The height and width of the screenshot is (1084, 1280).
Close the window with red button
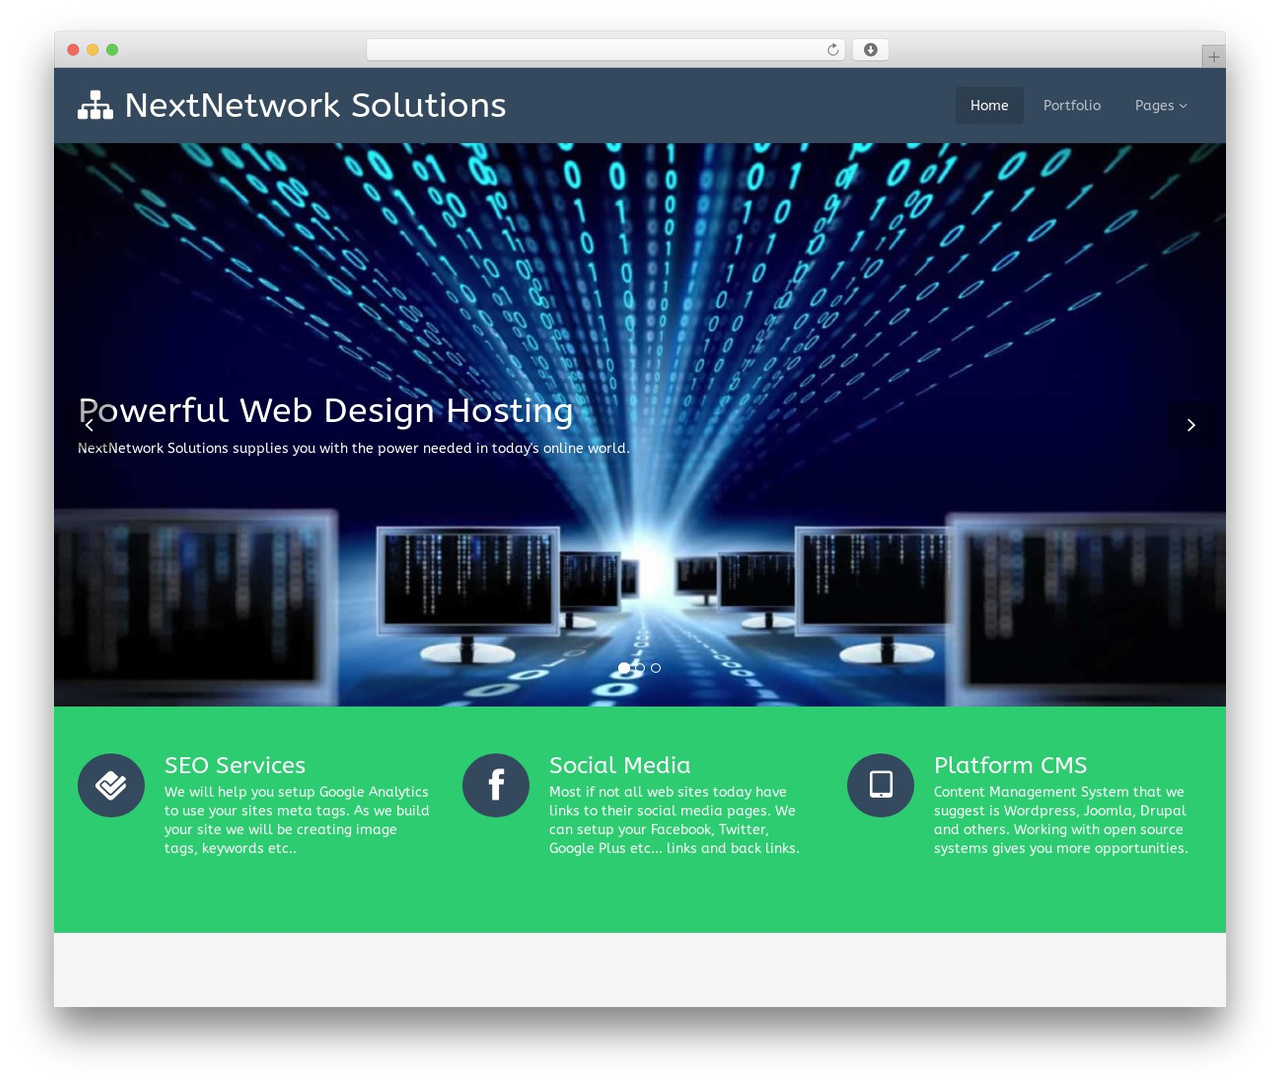coord(73,50)
